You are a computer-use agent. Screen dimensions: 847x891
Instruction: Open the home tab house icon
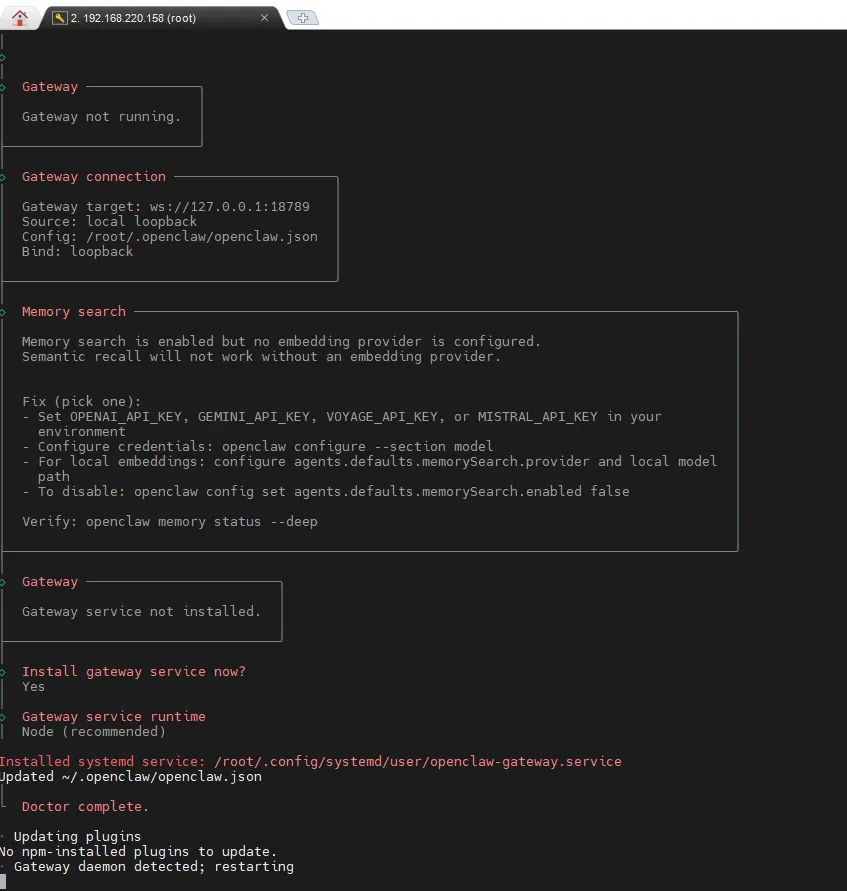coord(19,18)
